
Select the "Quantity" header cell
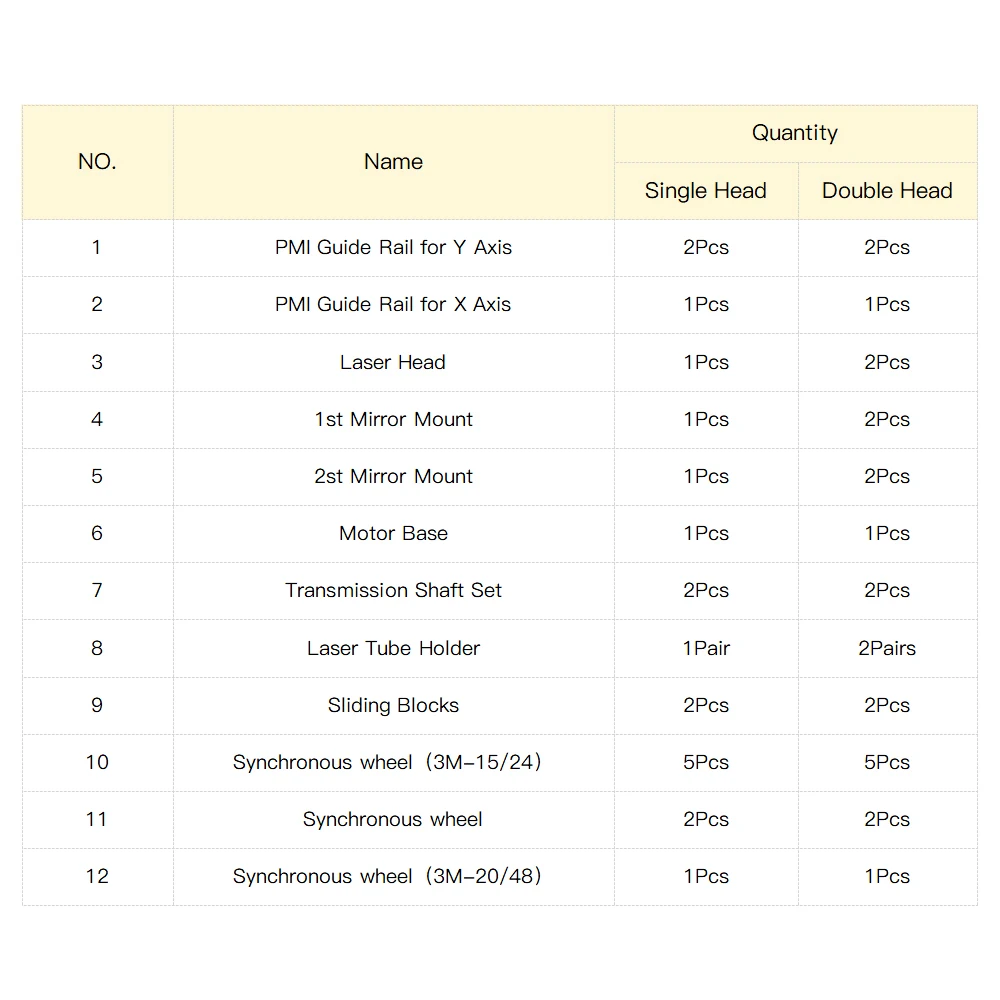coord(795,133)
